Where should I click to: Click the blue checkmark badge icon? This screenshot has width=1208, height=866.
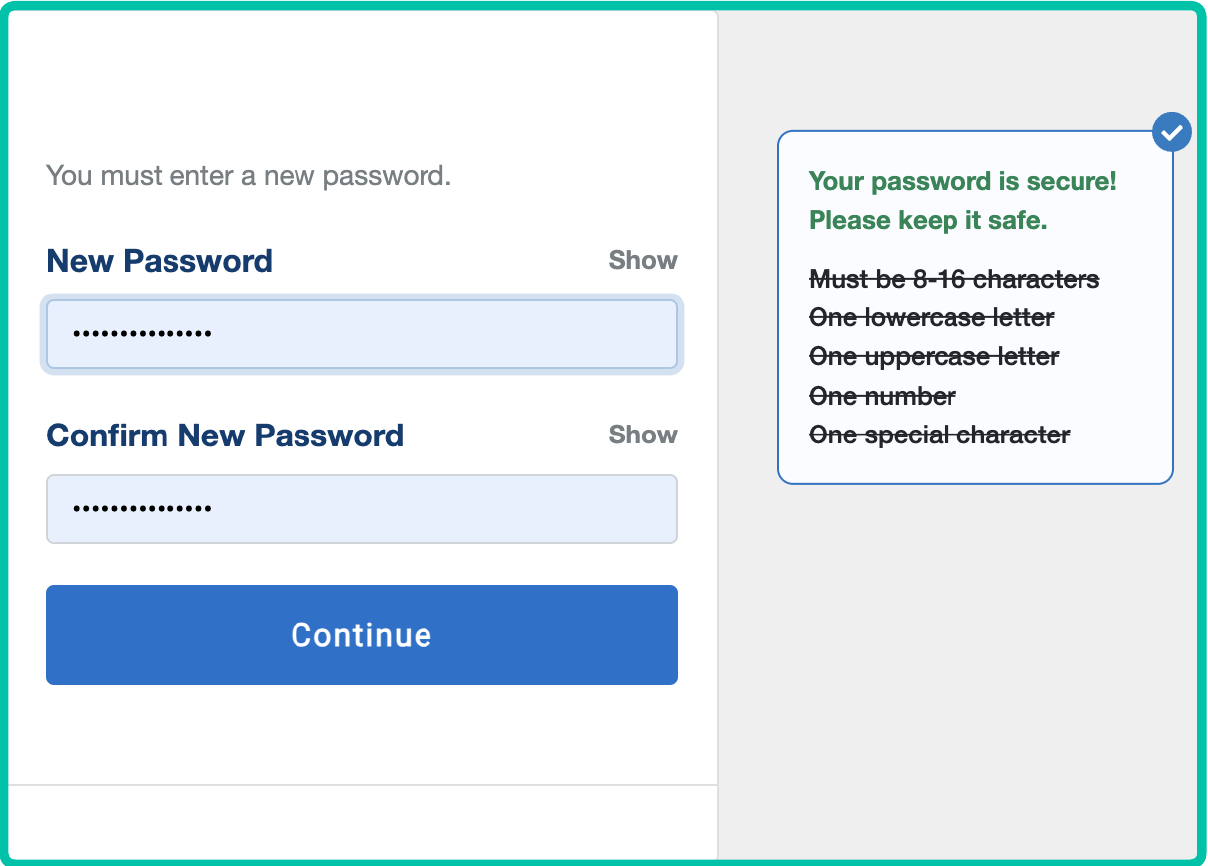tap(1172, 131)
